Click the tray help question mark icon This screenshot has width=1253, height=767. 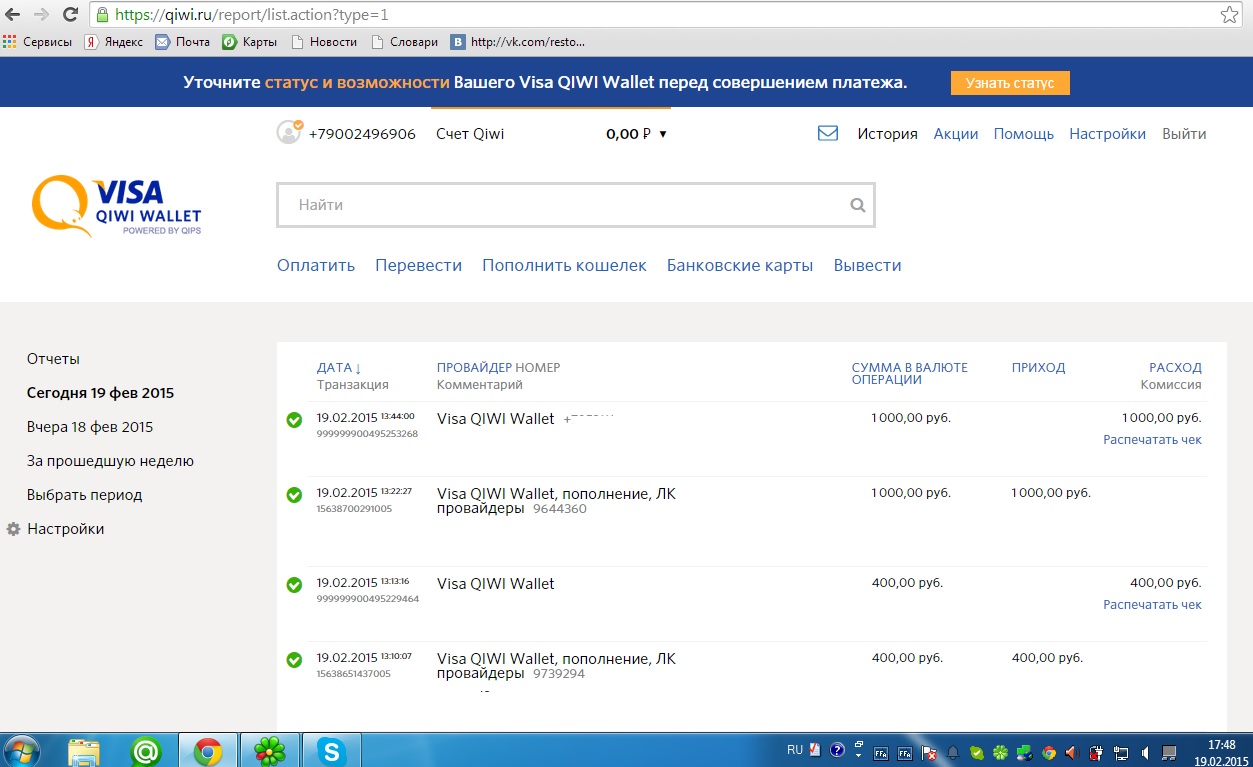tap(837, 750)
